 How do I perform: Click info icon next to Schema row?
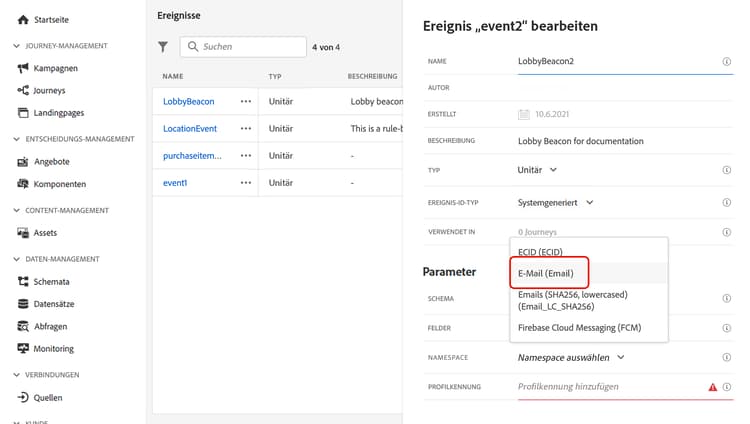click(727, 298)
